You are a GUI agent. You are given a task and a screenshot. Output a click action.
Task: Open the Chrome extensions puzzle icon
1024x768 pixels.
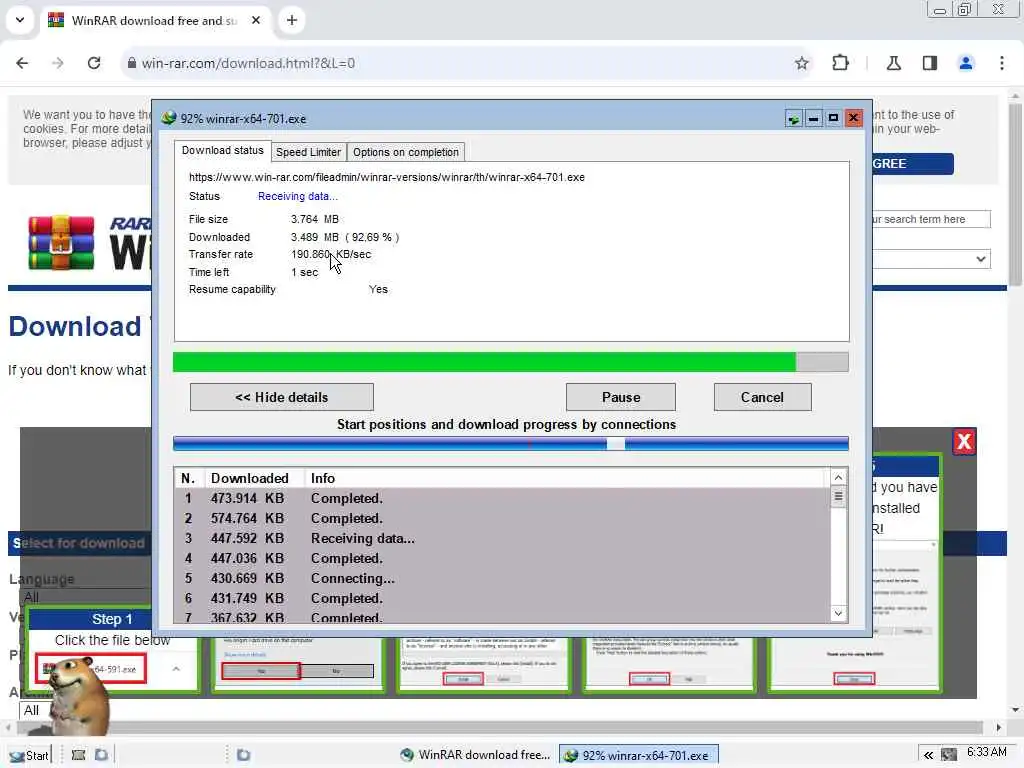840,63
